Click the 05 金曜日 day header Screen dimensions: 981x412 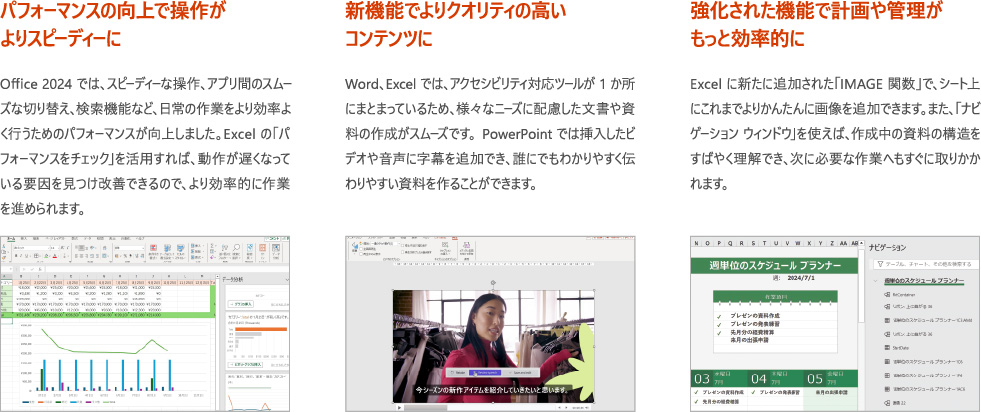(x=830, y=378)
